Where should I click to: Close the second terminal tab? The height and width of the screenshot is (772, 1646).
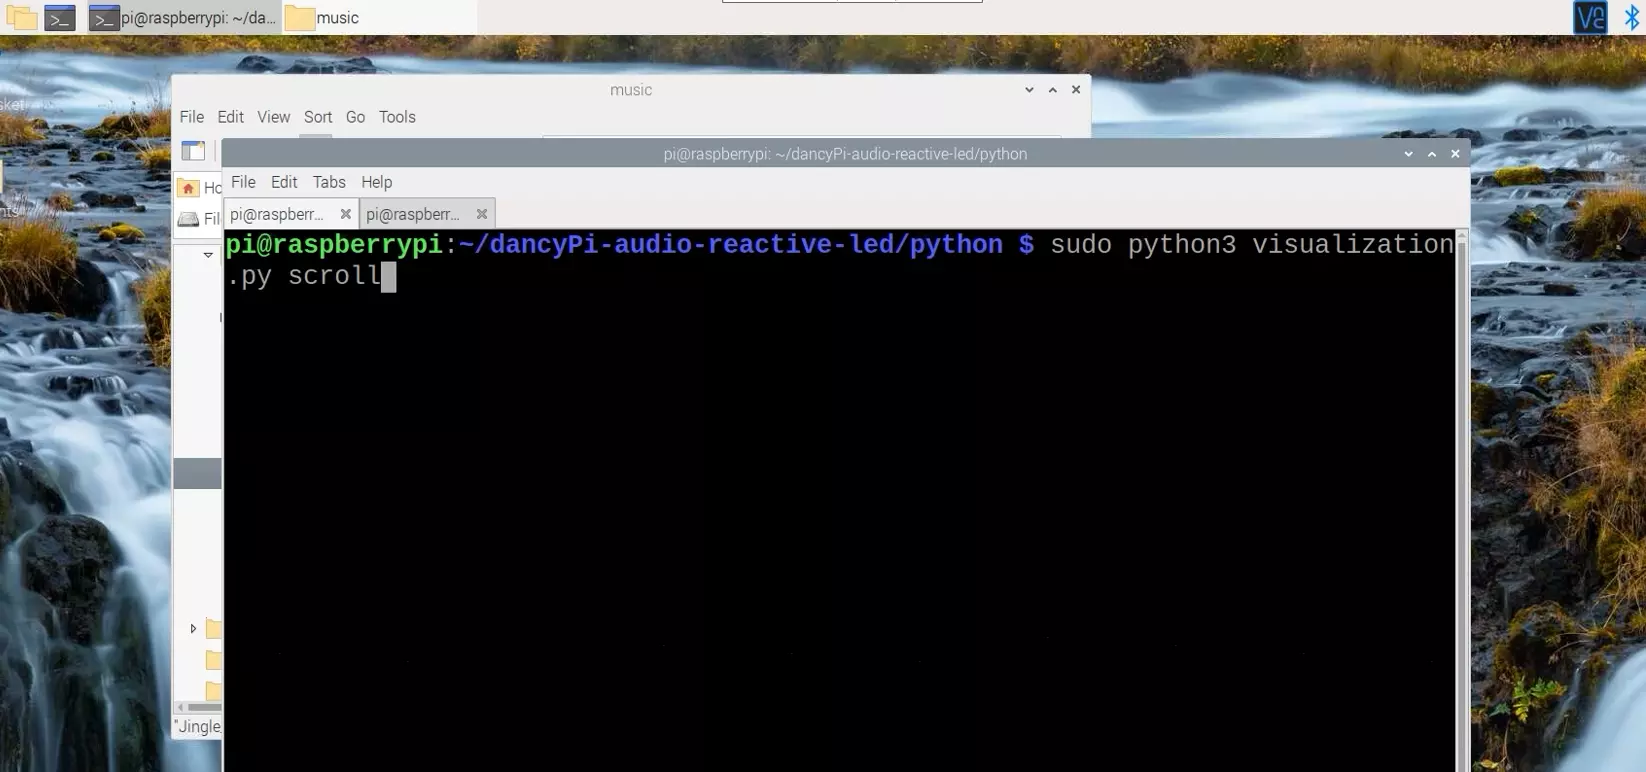[481, 214]
